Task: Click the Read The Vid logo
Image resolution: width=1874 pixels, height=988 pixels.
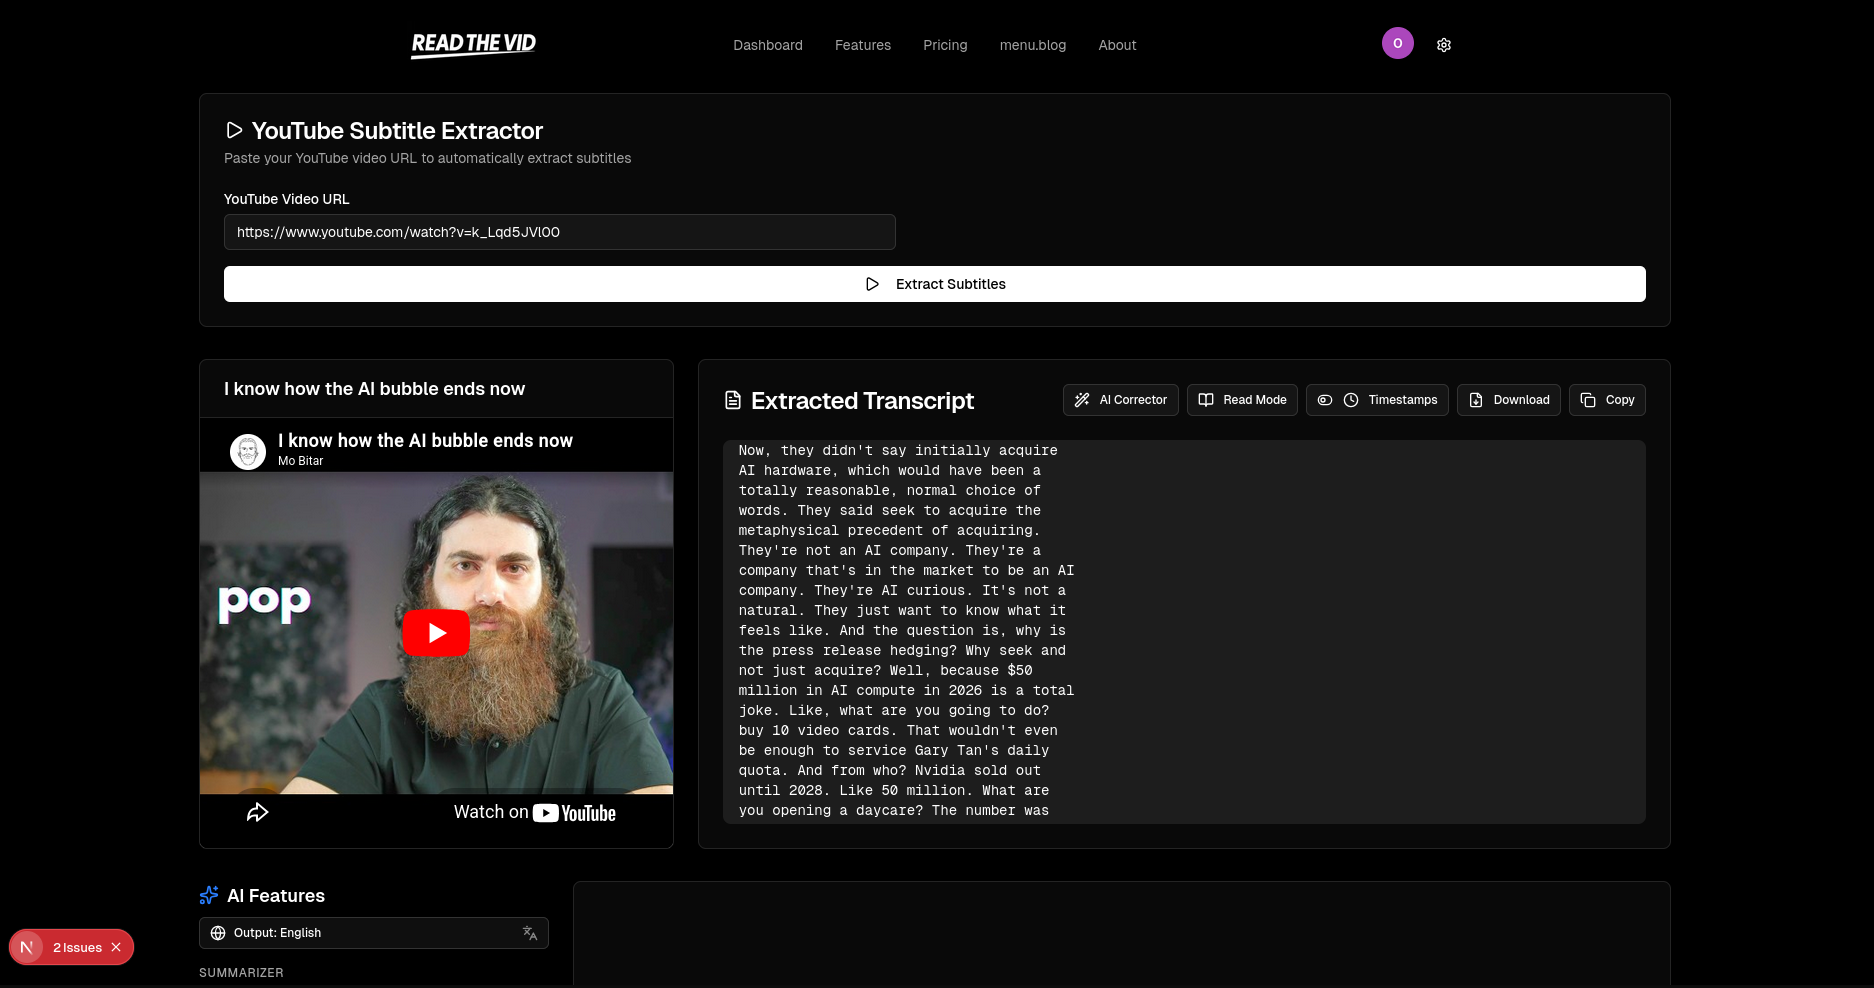Action: point(473,44)
